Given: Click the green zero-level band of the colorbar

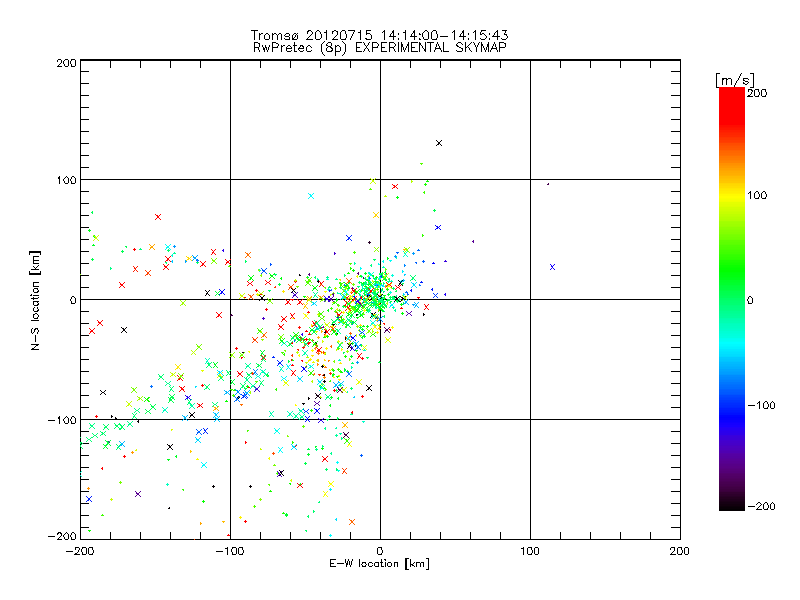Looking at the screenshot, I should click(x=732, y=300).
